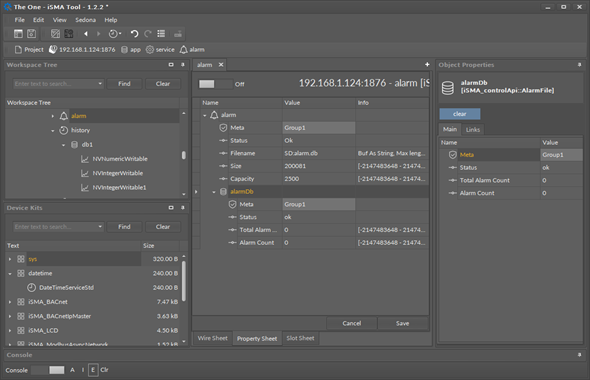Switch to Slot Sheet tab
Viewport: 590px width, 380px height.
pyautogui.click(x=300, y=338)
